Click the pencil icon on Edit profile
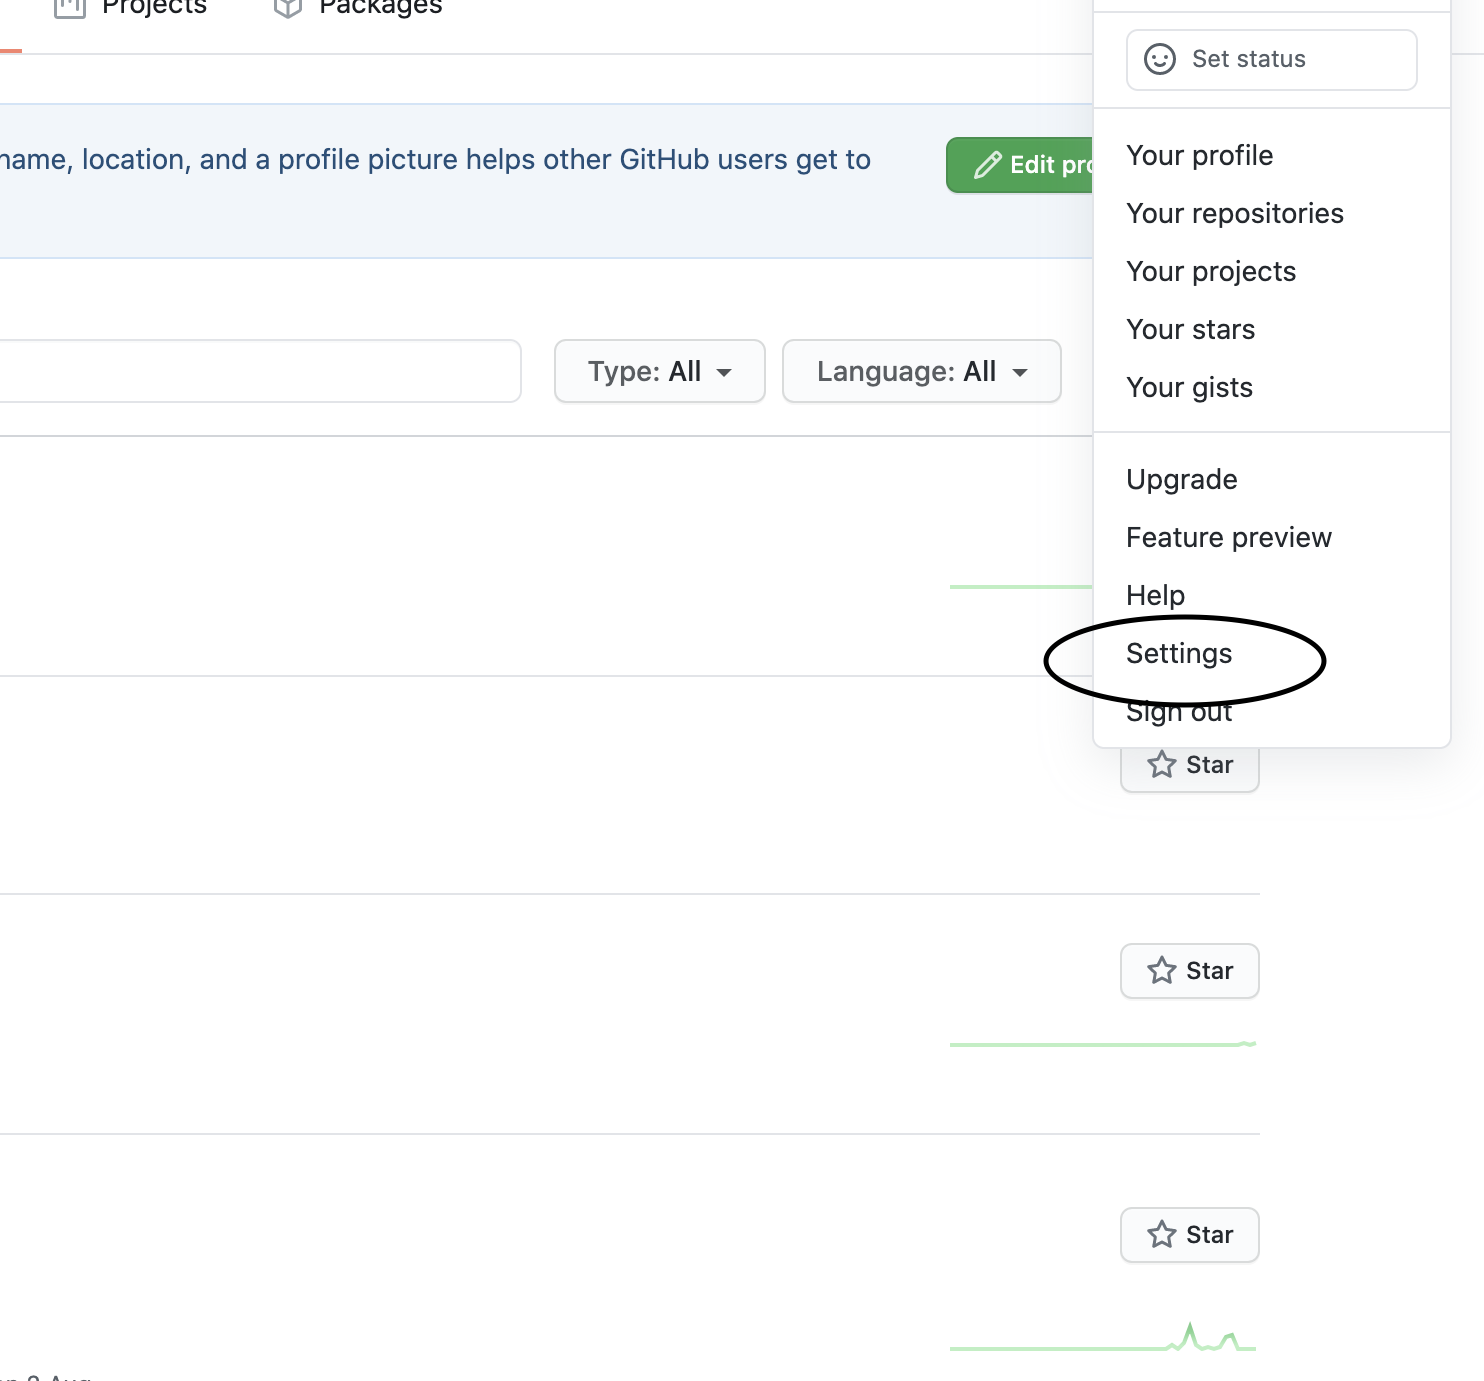1484x1381 pixels. [x=987, y=165]
